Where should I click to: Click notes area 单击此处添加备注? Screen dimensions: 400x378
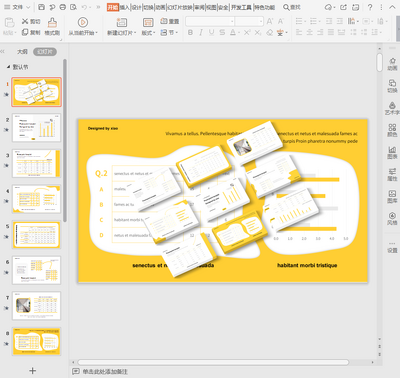pos(105,371)
